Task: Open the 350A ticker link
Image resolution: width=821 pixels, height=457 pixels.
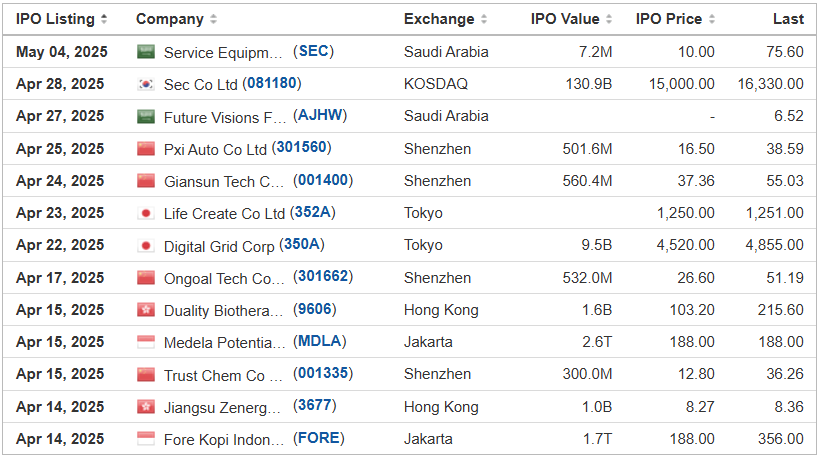Action: click(x=302, y=244)
